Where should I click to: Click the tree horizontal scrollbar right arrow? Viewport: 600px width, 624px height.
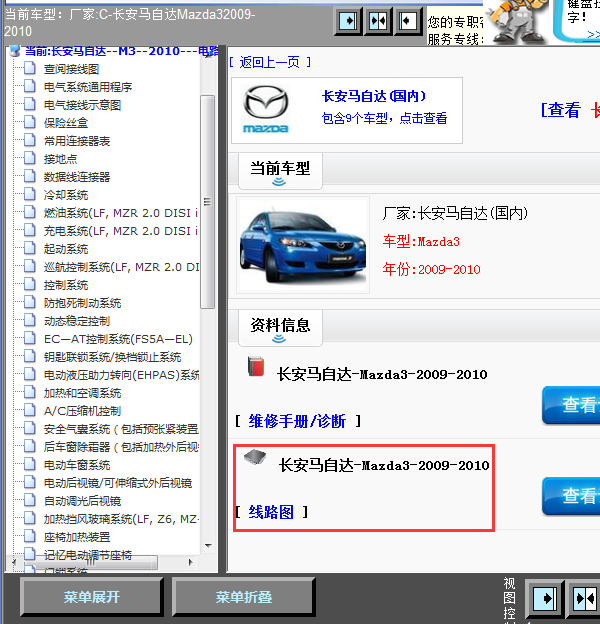pos(191,562)
